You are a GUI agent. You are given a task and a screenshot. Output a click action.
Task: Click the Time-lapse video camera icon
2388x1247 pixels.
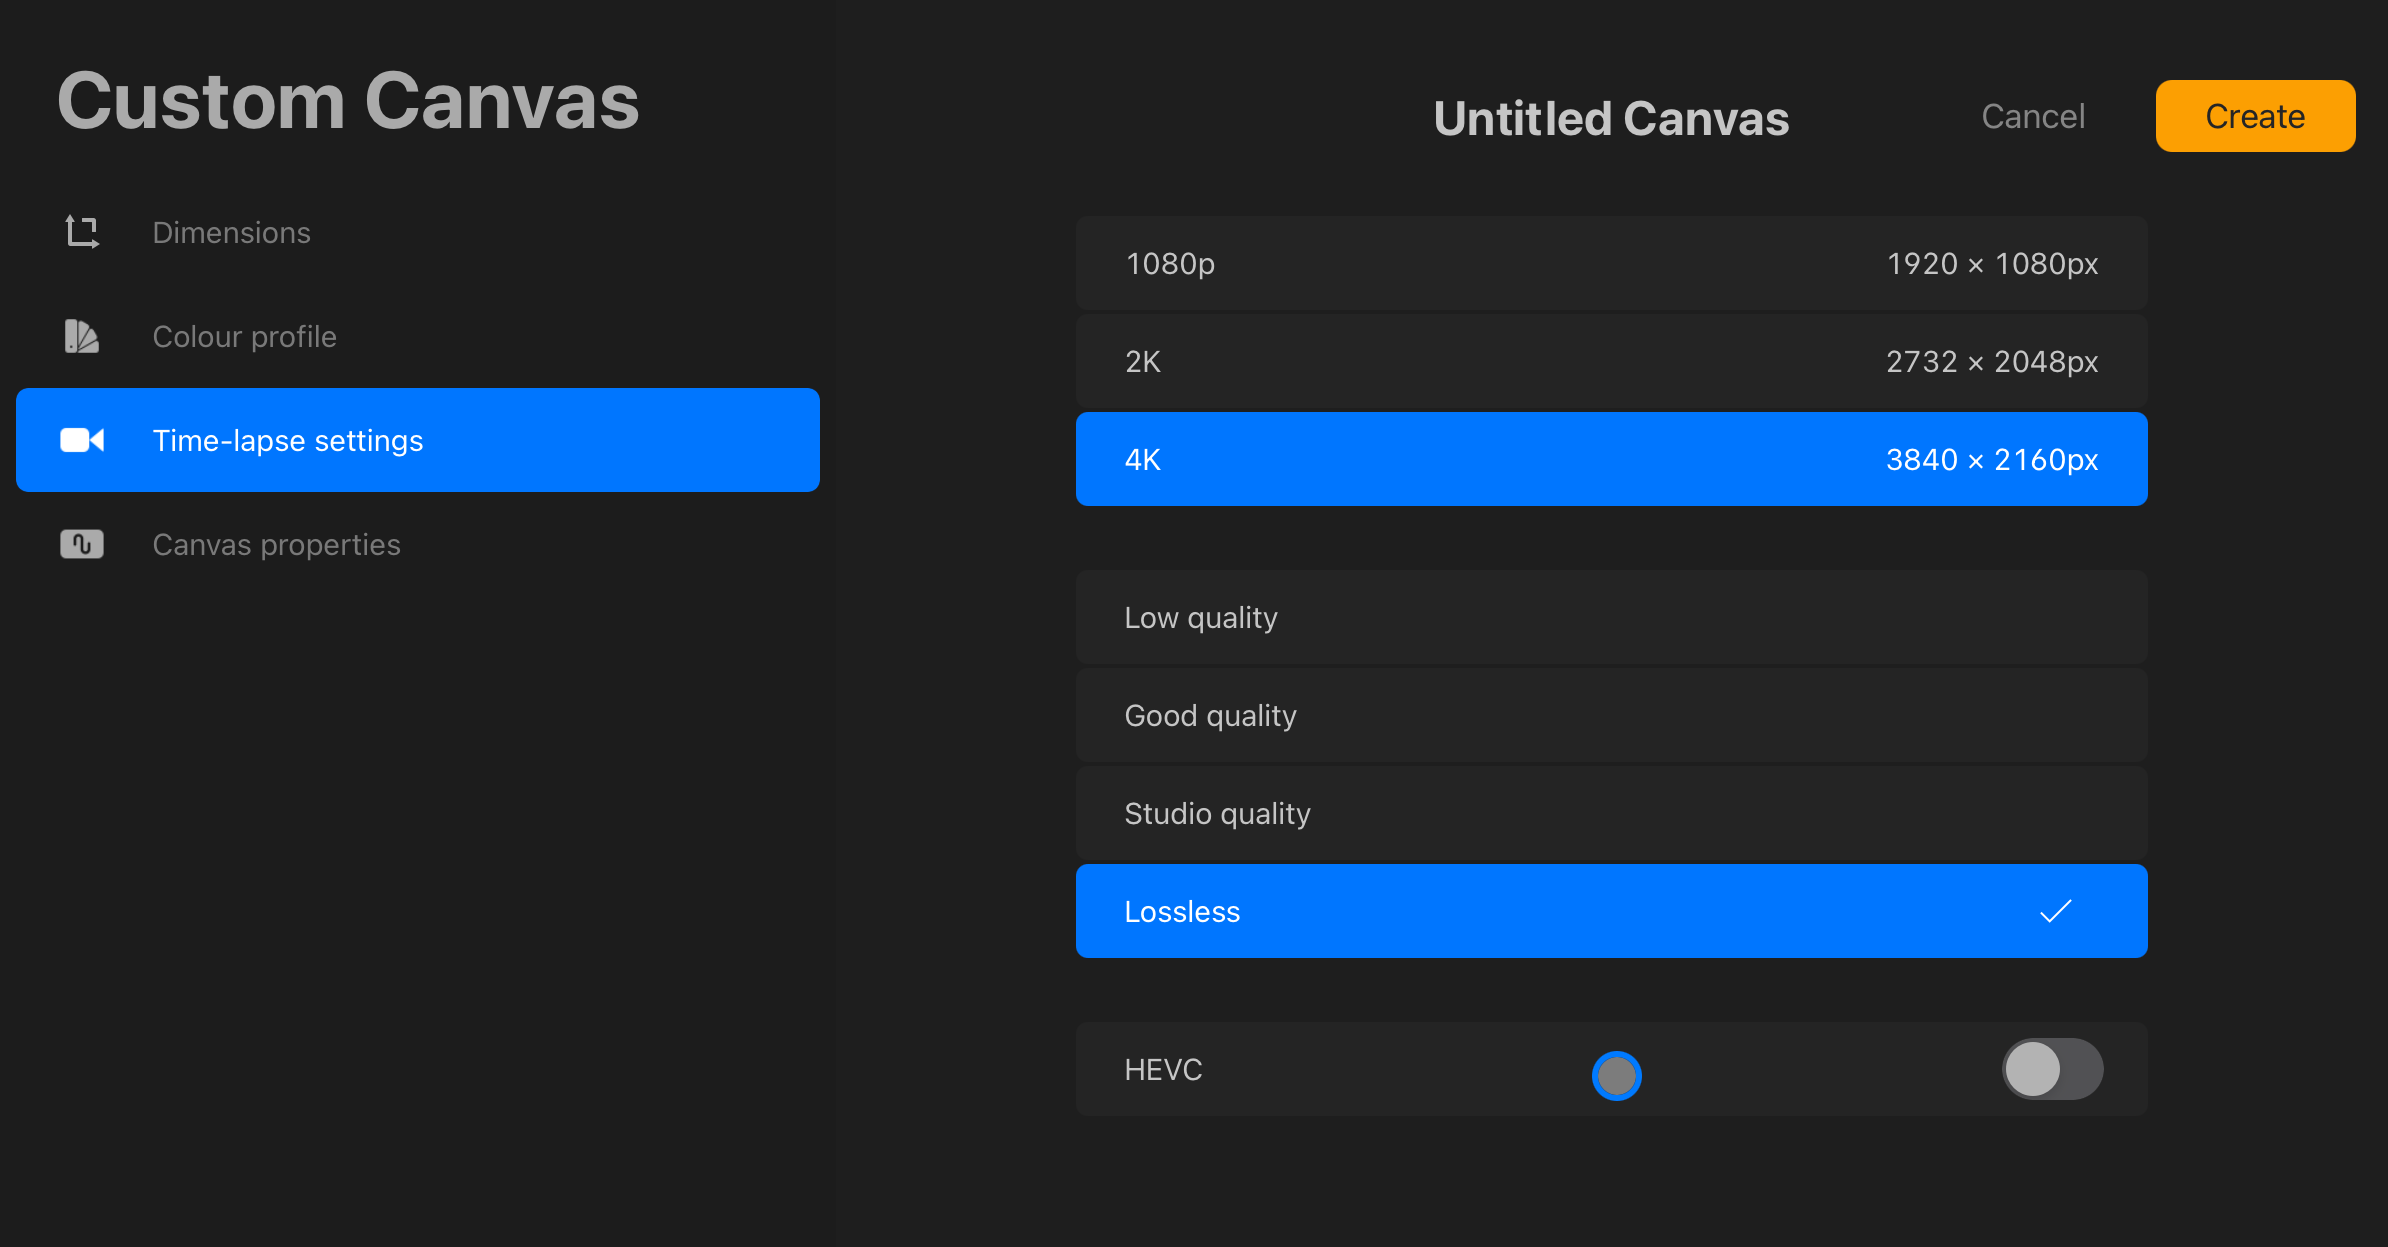click(x=82, y=440)
